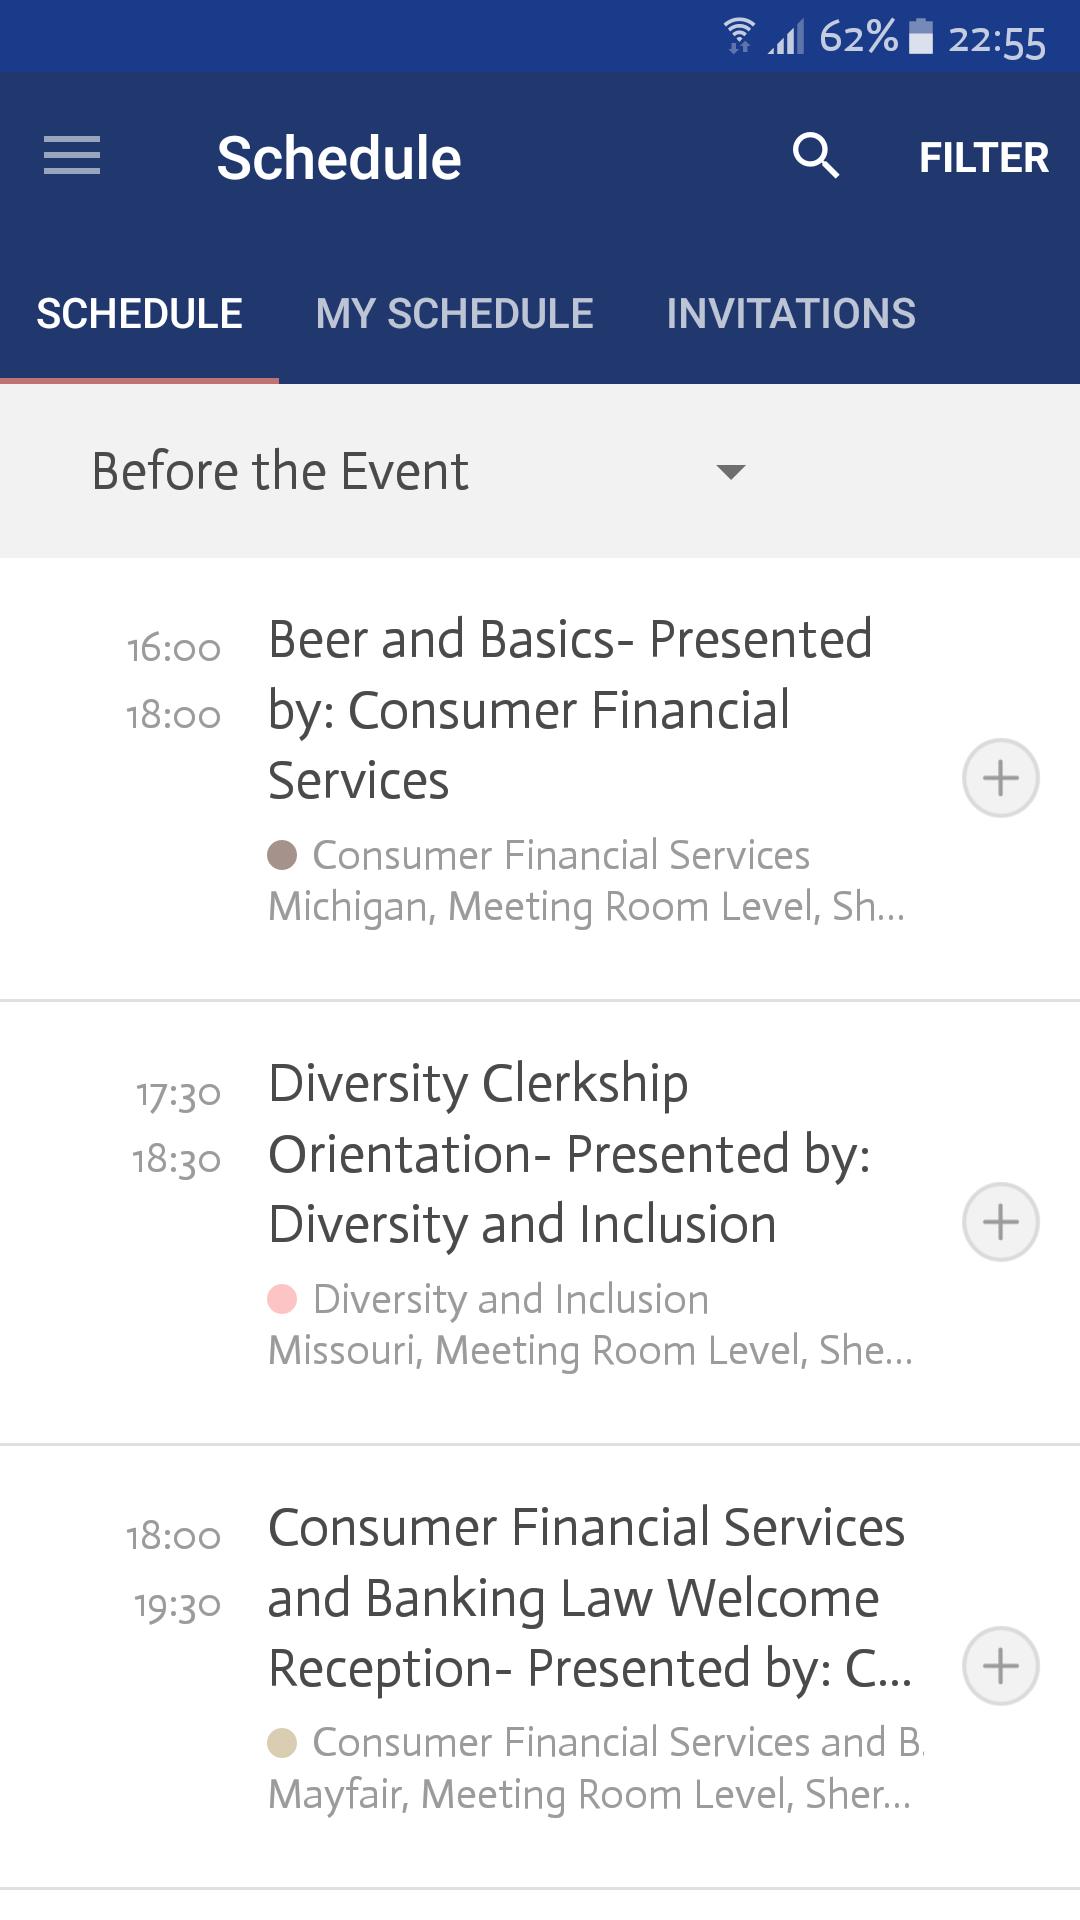This screenshot has height=1920, width=1080.
Task: Tap the Diversity and Inclusion pink track dot
Action: point(283,1299)
